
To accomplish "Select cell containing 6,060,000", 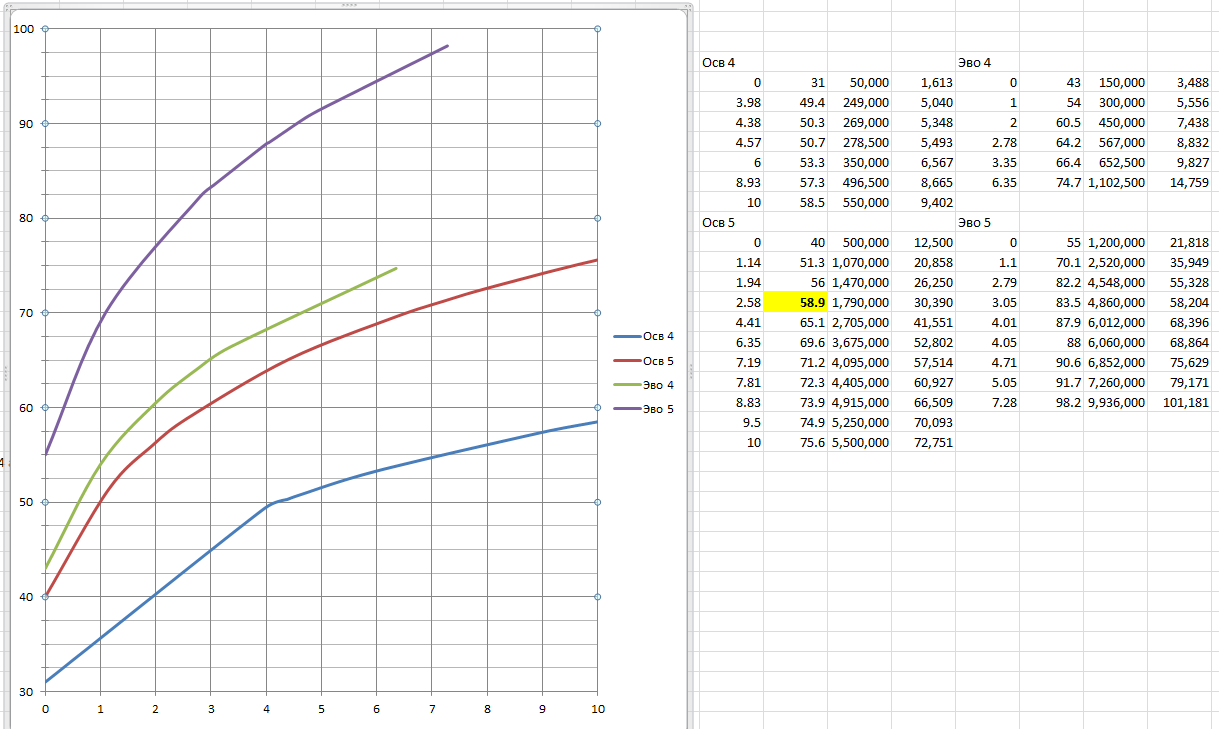I will point(1116,342).
